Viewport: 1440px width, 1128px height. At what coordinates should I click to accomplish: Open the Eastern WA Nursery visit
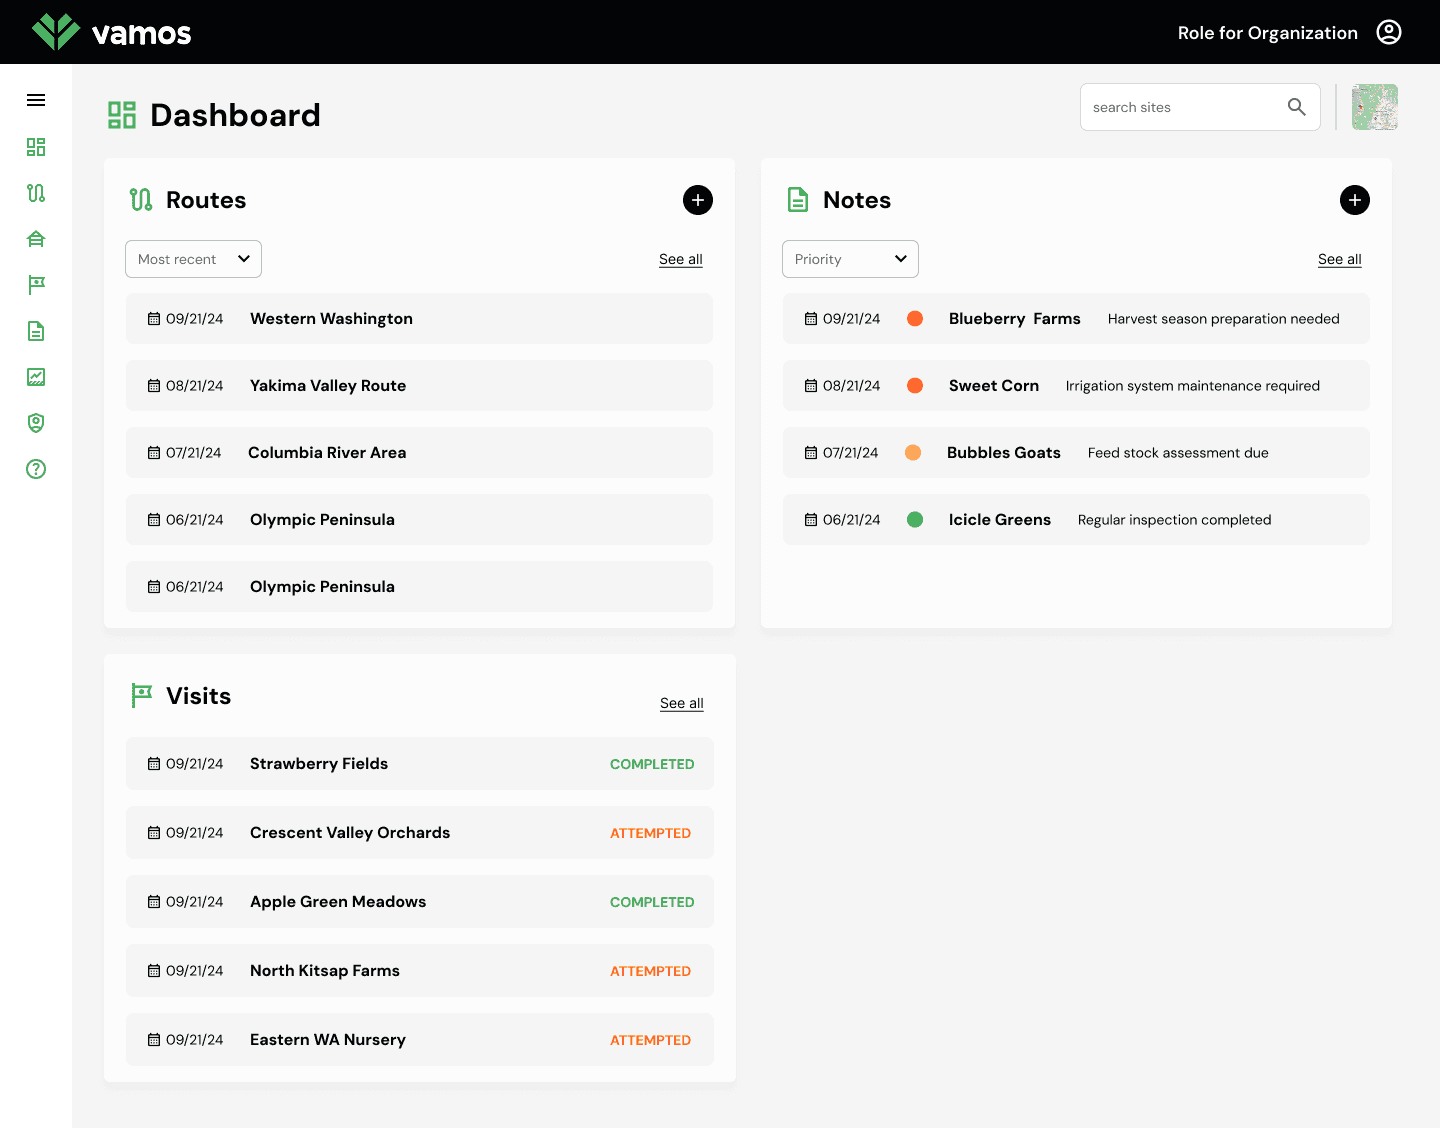420,1040
